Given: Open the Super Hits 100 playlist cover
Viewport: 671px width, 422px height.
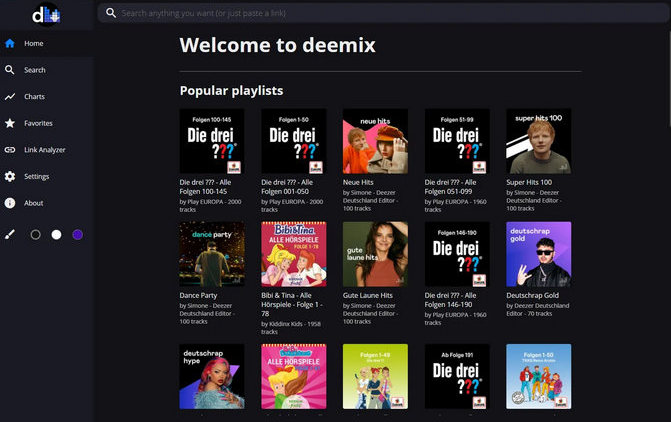Looking at the screenshot, I should 538,141.
